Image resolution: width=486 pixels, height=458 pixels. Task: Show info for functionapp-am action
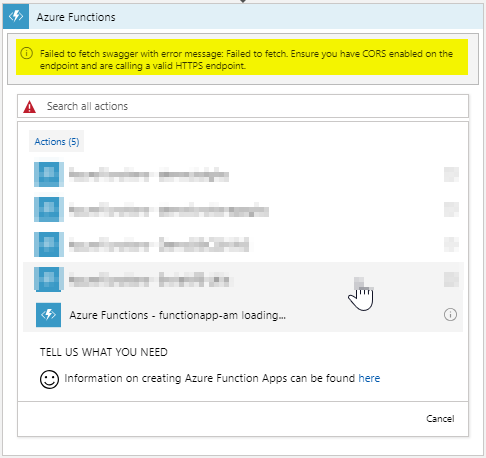[x=450, y=315]
